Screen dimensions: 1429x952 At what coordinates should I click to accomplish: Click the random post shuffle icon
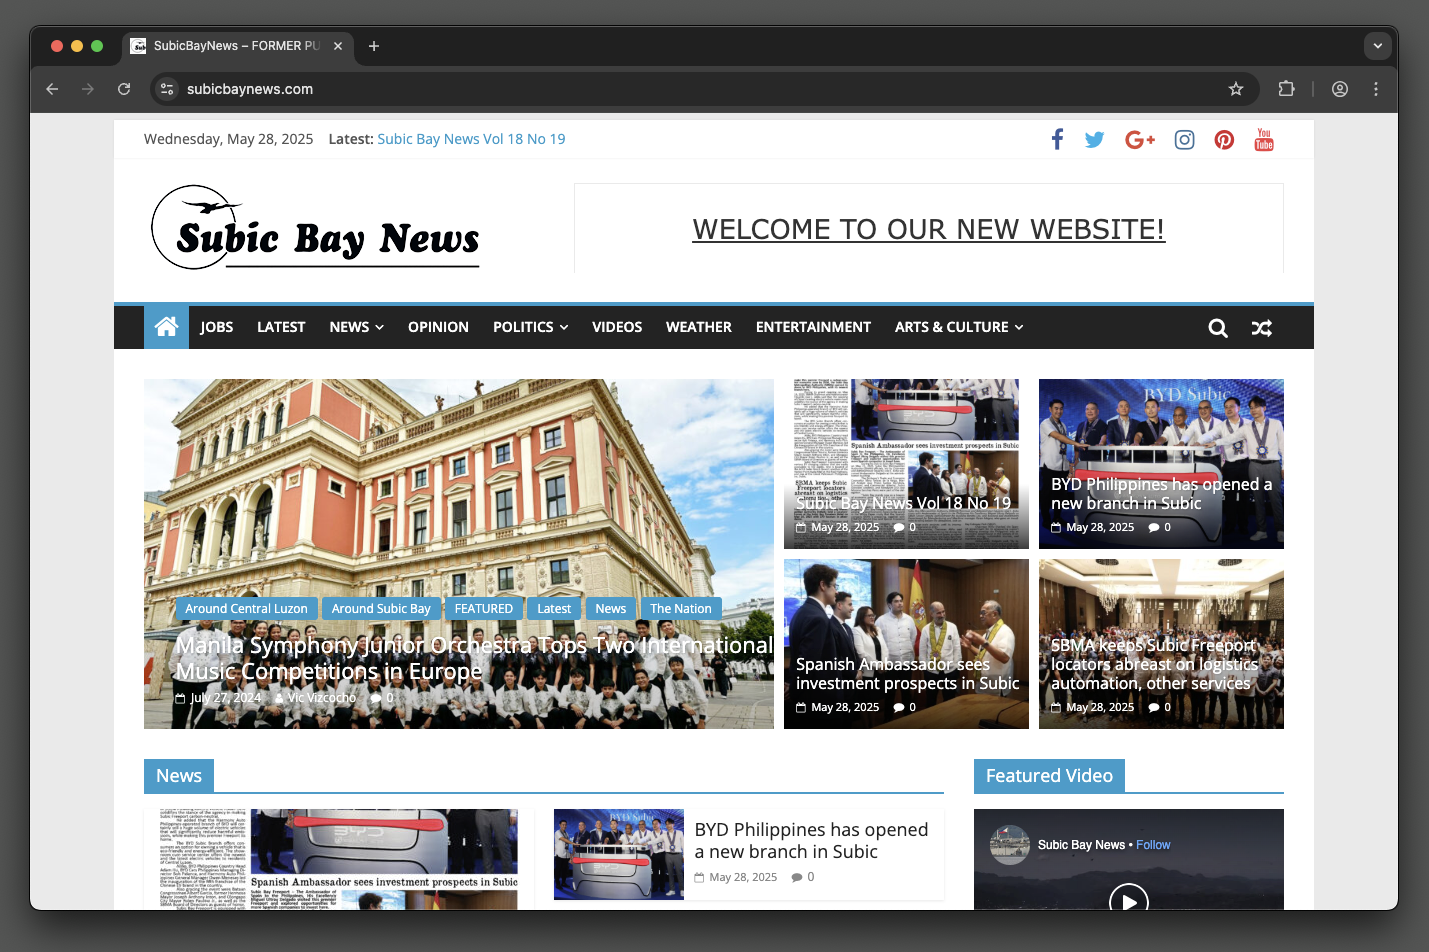pos(1262,328)
